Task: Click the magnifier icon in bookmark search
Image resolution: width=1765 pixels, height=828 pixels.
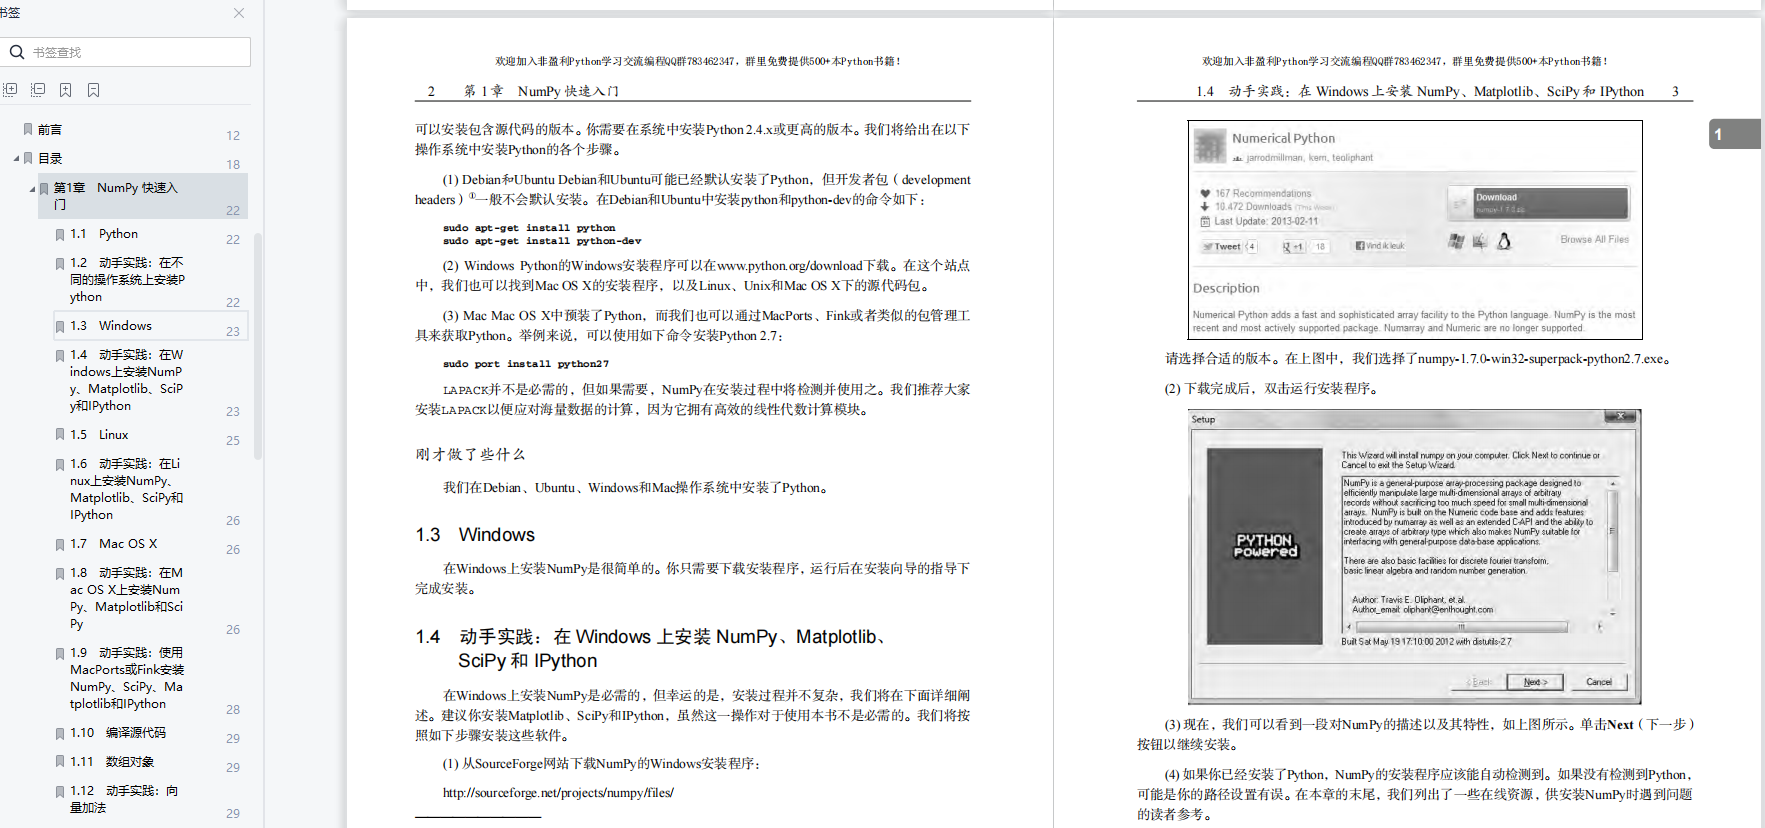Action: tap(17, 52)
